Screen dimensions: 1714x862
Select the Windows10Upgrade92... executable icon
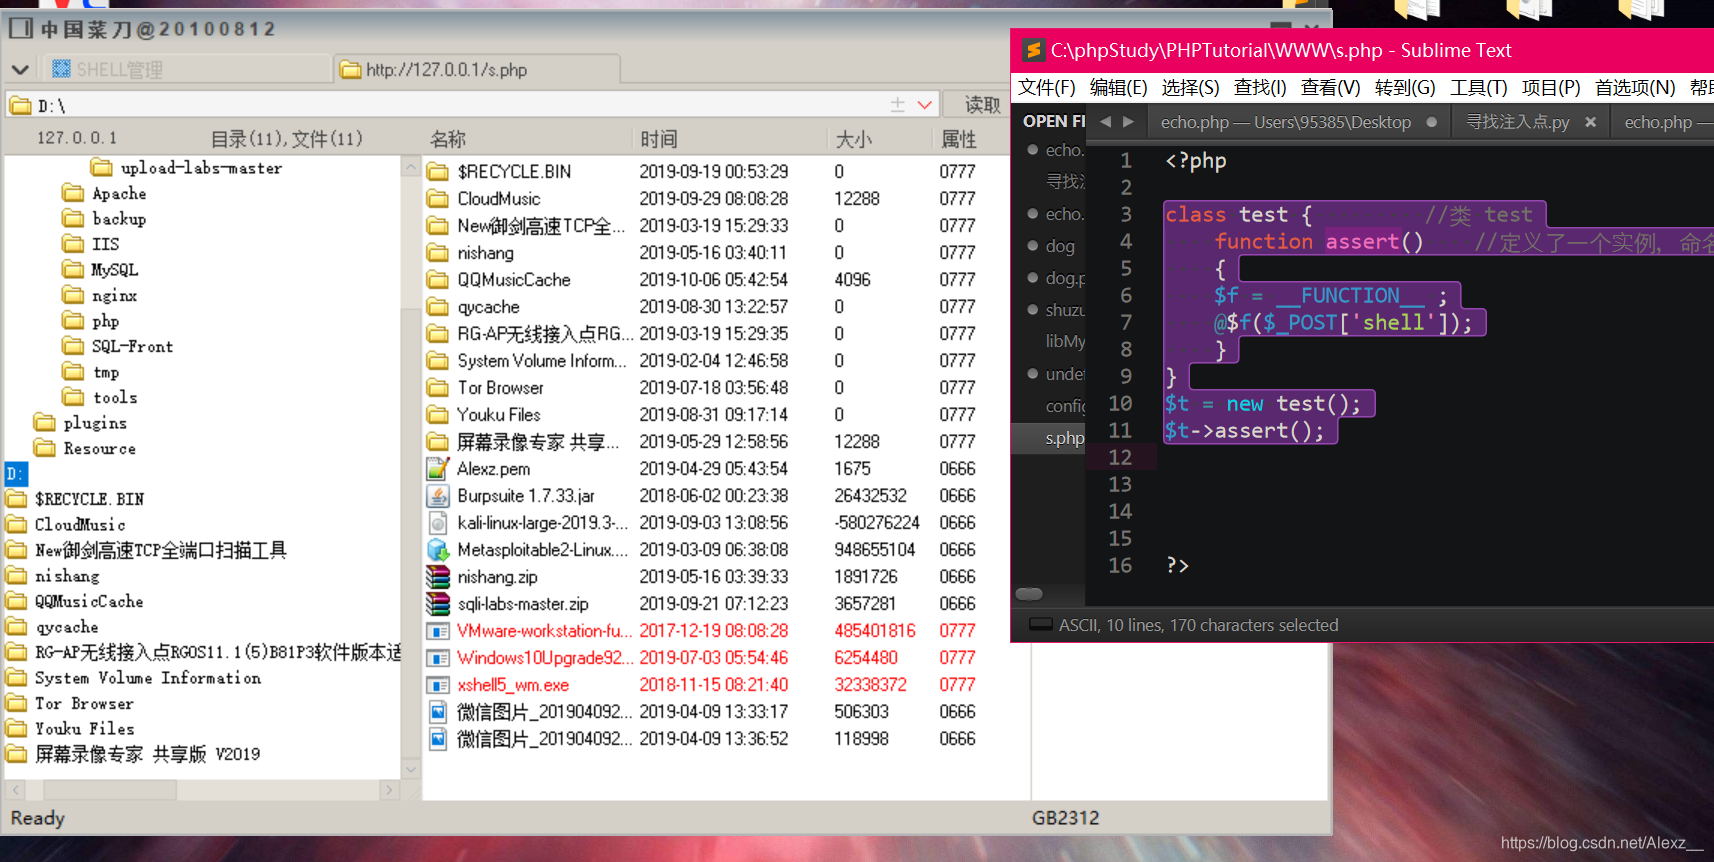(437, 658)
